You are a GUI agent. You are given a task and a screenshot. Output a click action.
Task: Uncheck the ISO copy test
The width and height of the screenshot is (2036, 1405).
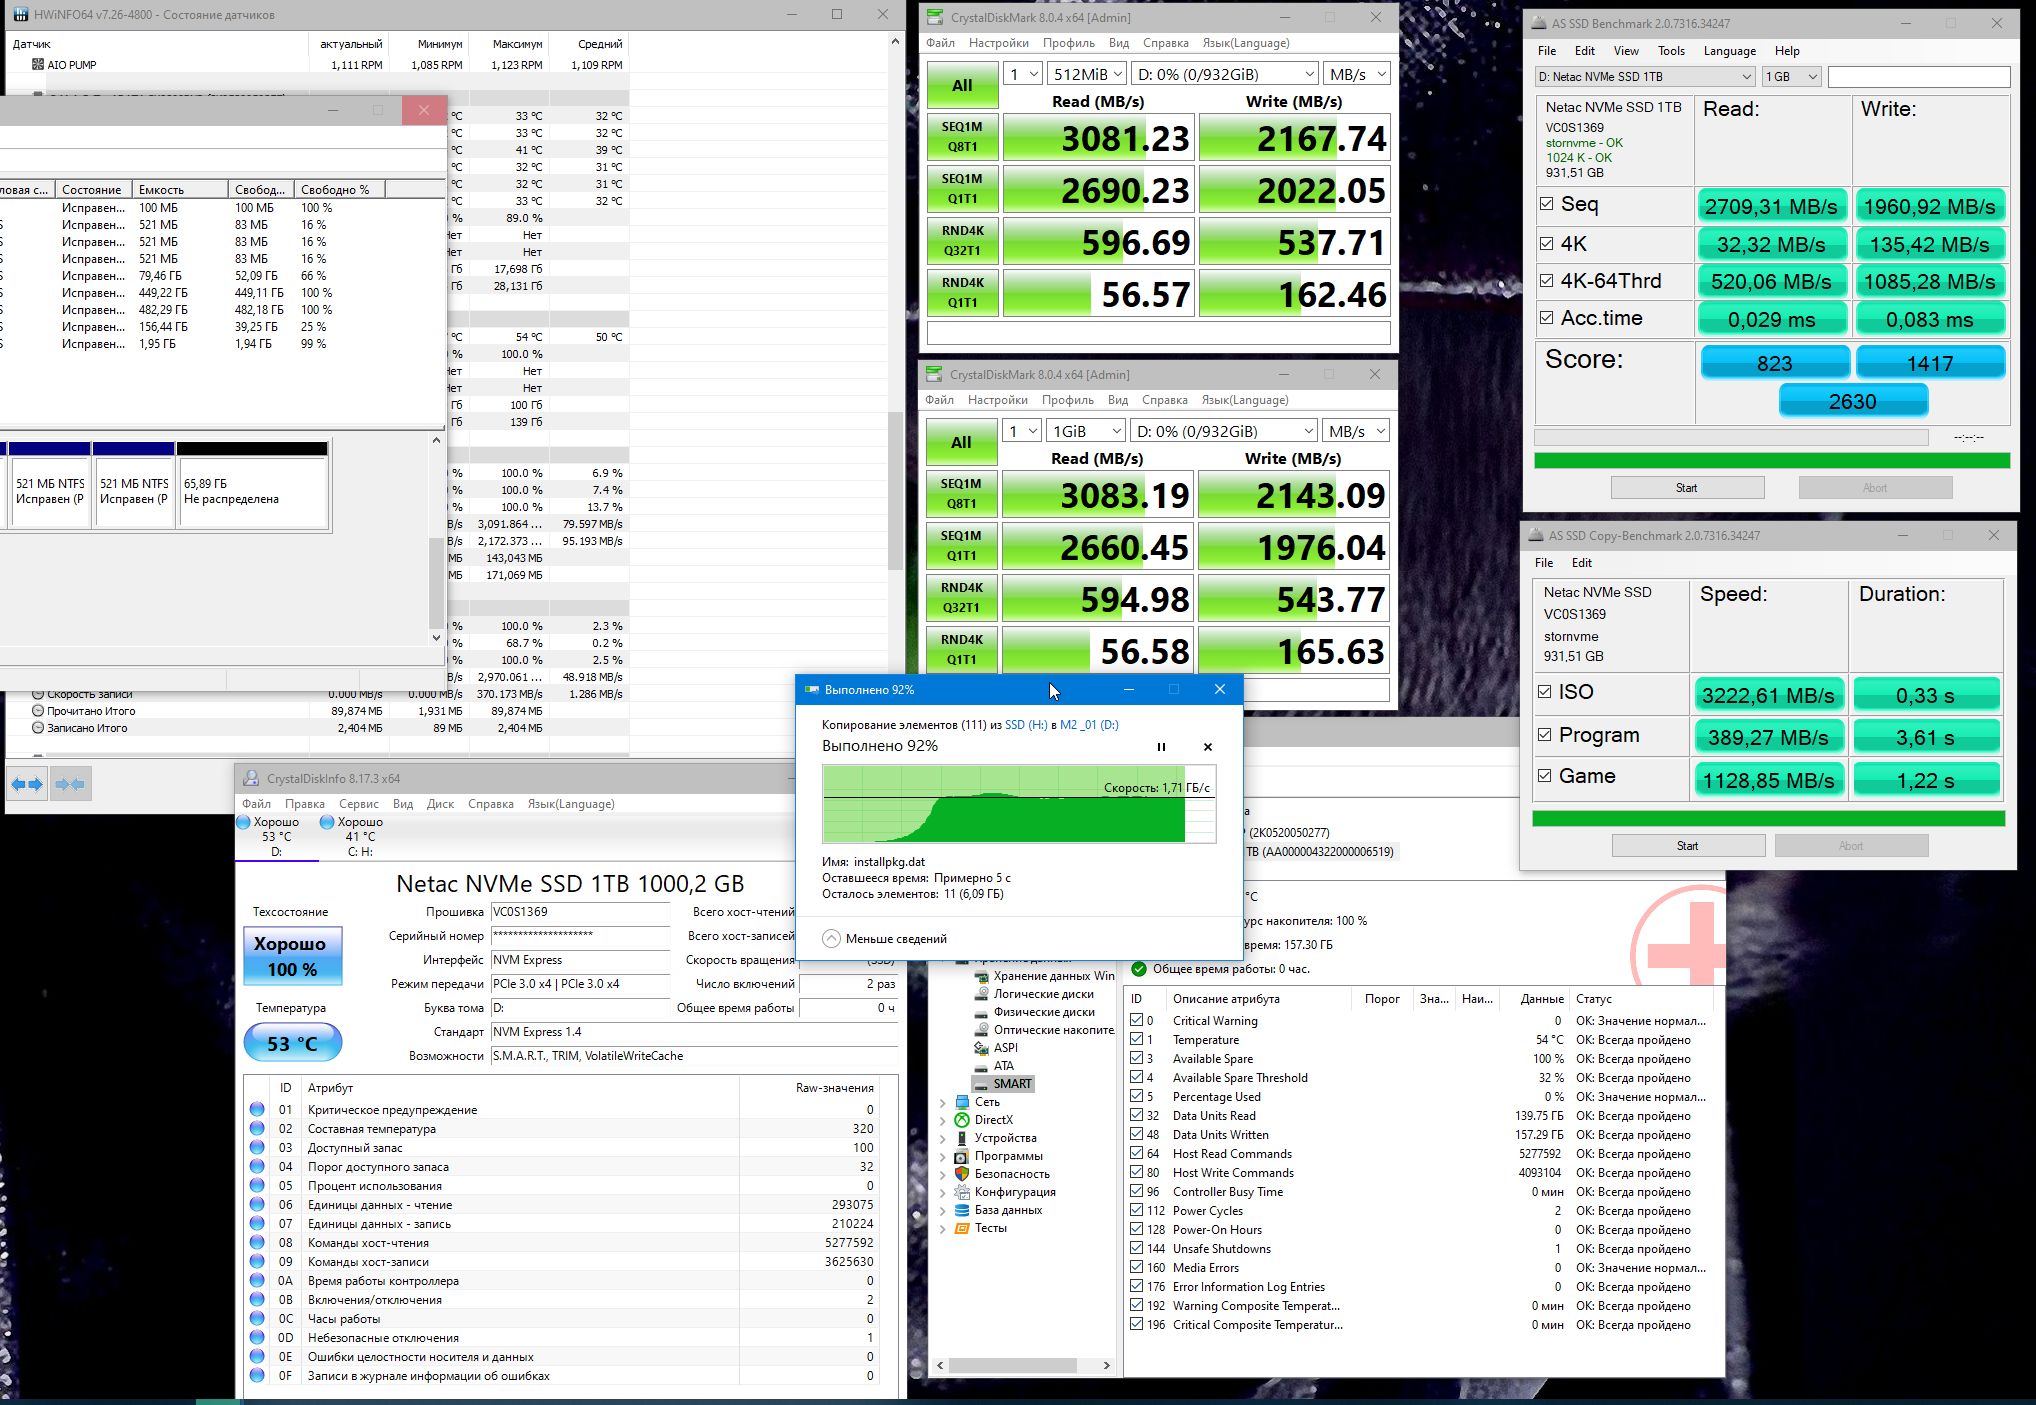click(x=1545, y=692)
